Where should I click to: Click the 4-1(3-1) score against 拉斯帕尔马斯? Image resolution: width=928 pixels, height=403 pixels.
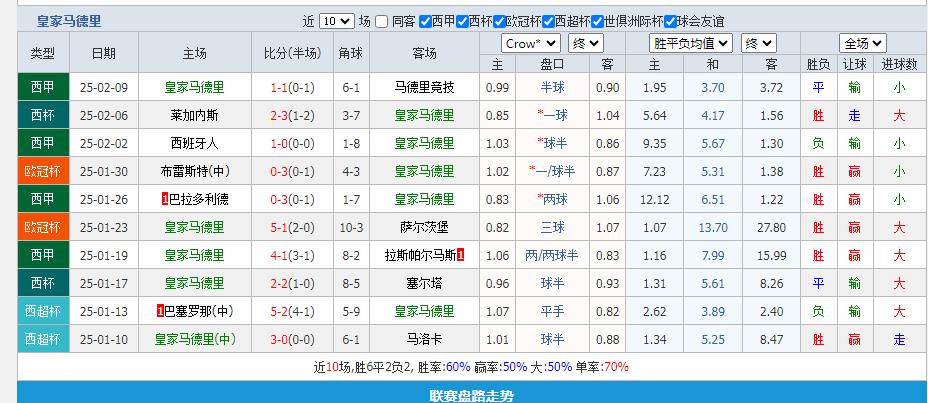[x=292, y=256]
